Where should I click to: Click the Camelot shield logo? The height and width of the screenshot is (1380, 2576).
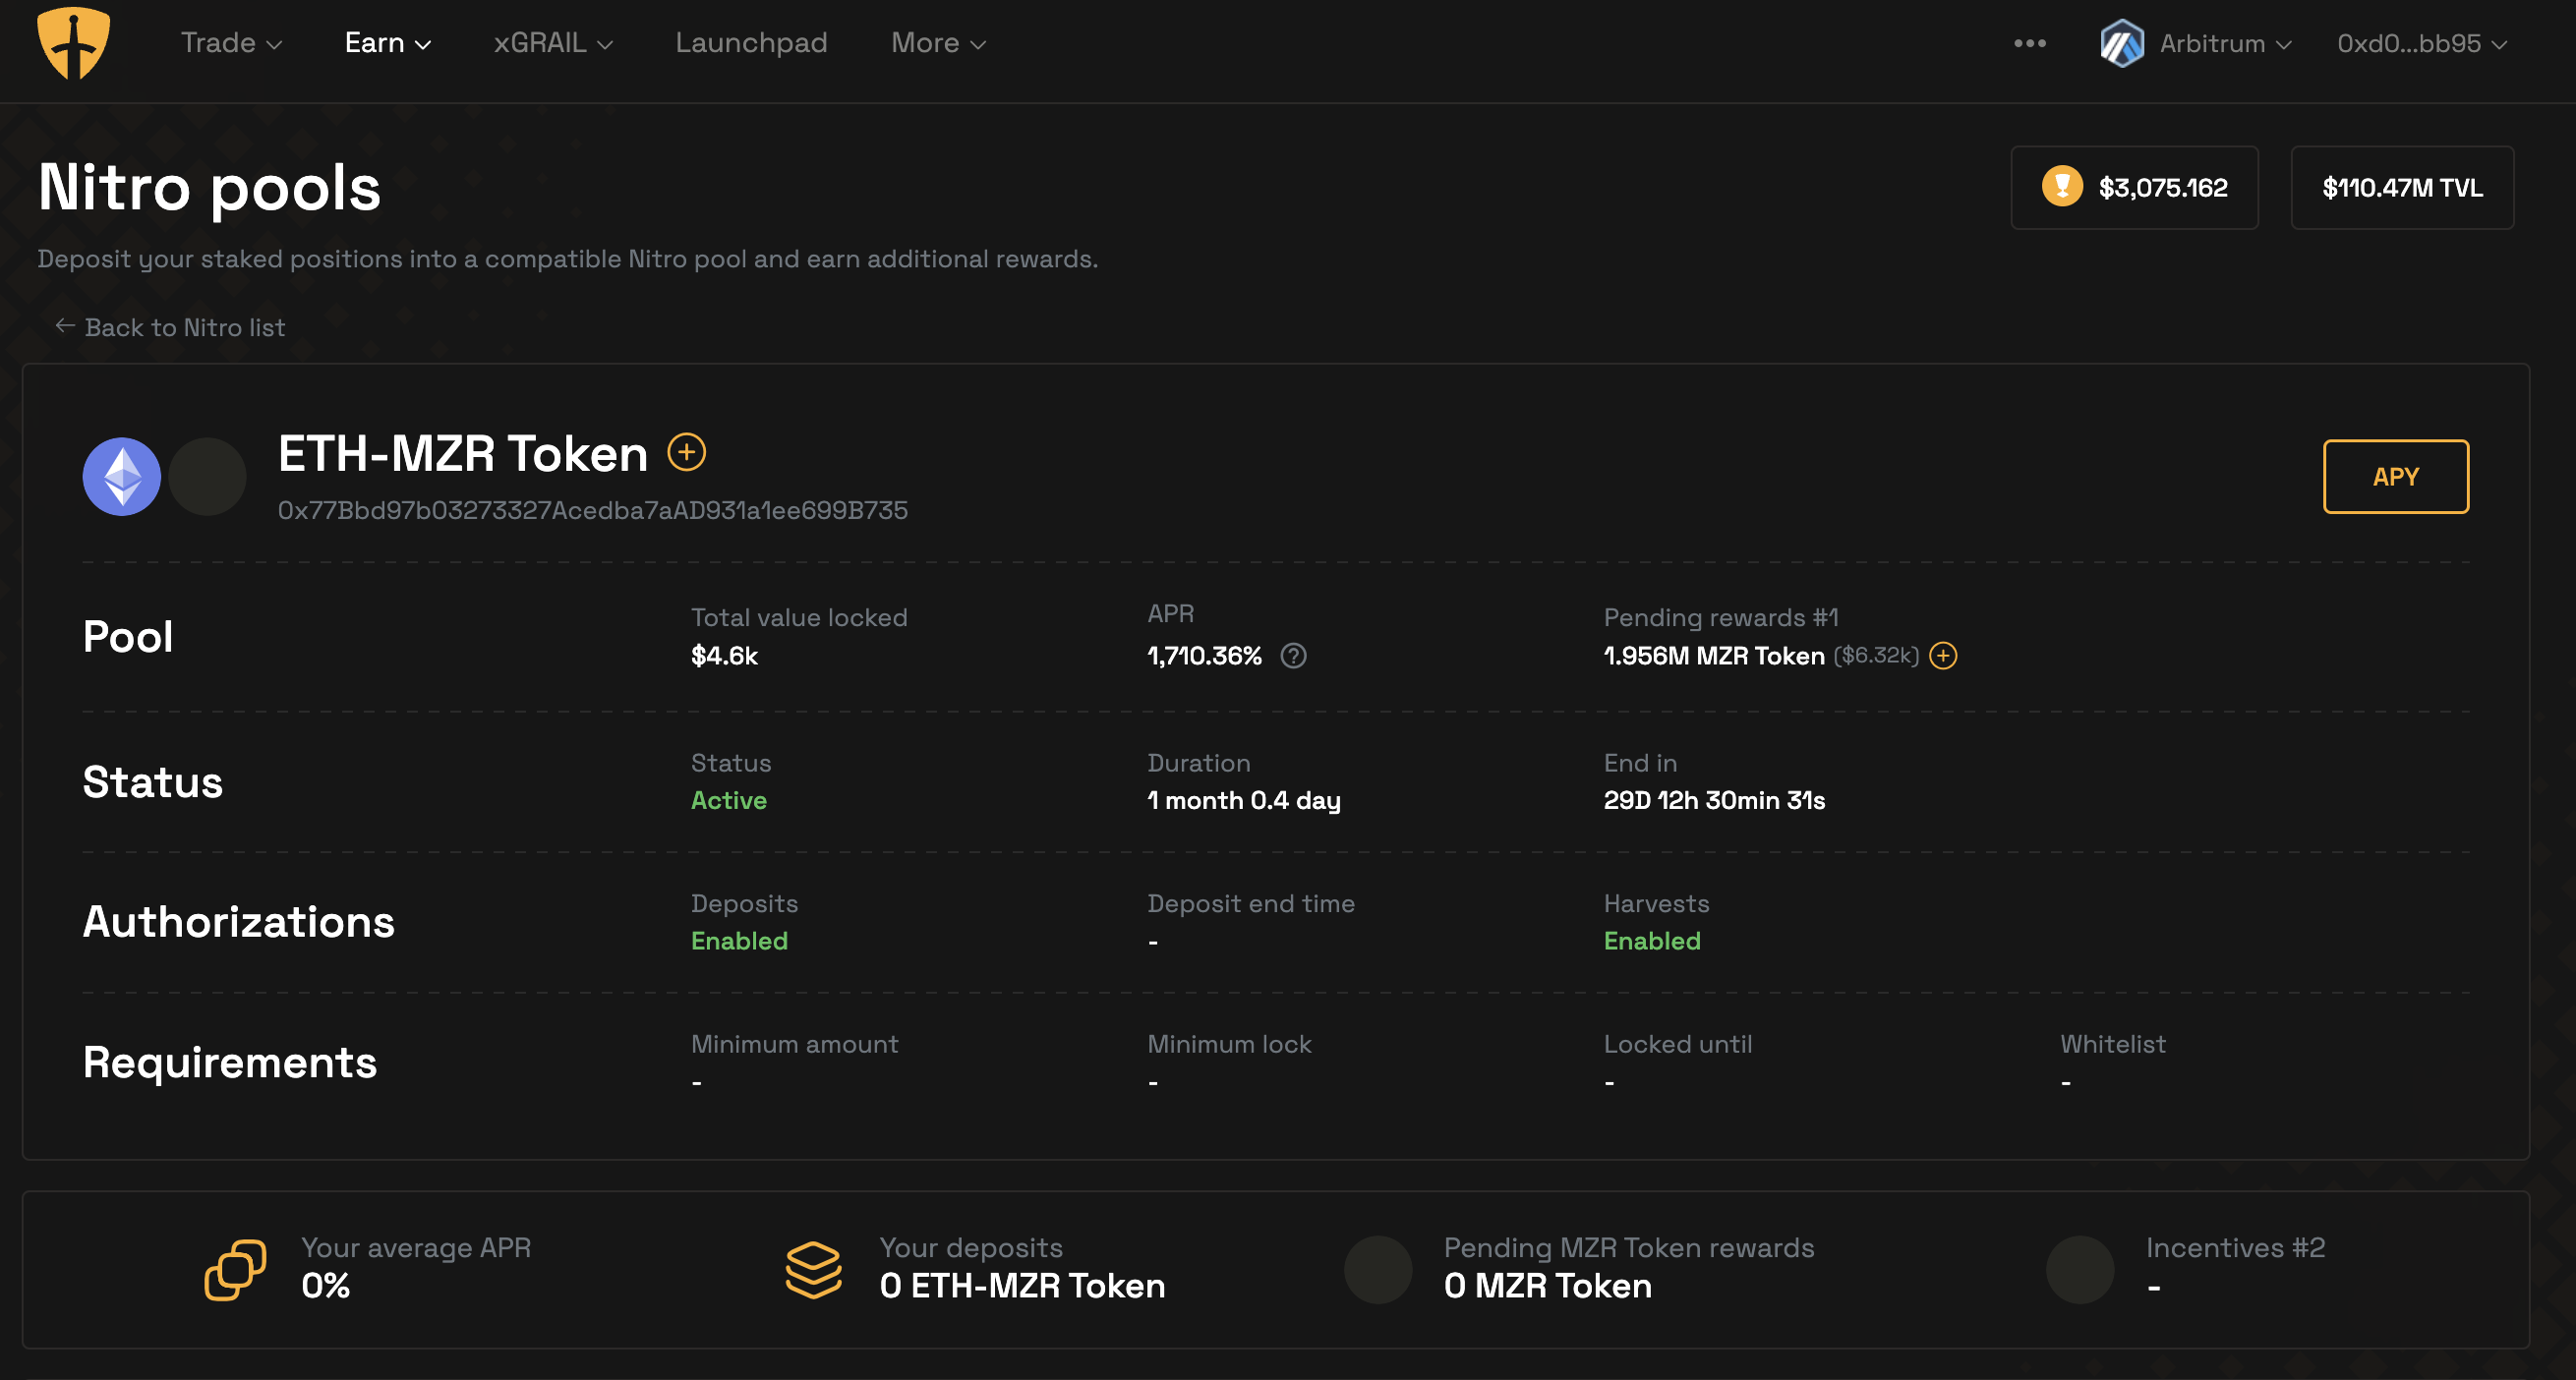point(73,42)
